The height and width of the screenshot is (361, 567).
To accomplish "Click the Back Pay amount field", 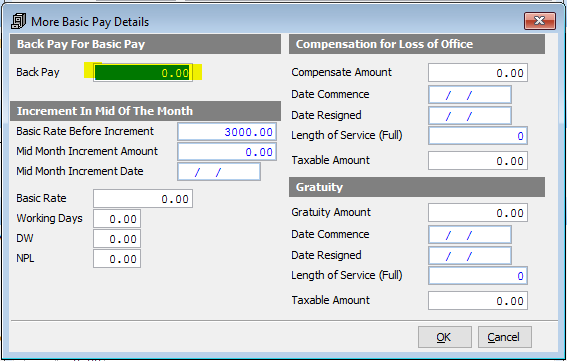I will tap(143, 73).
